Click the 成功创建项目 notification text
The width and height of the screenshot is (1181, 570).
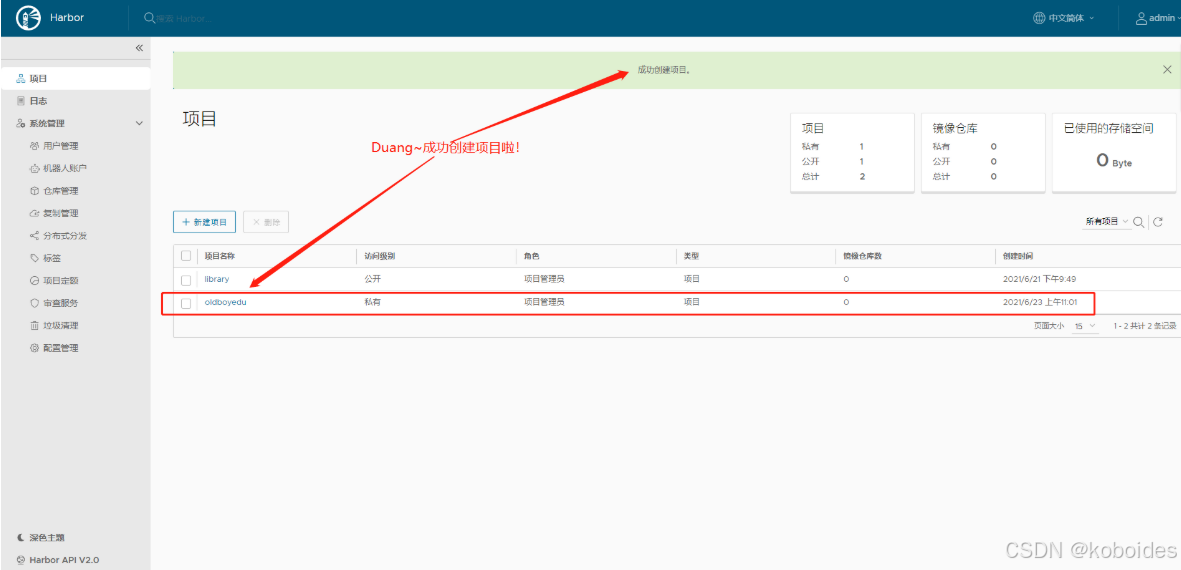[664, 69]
